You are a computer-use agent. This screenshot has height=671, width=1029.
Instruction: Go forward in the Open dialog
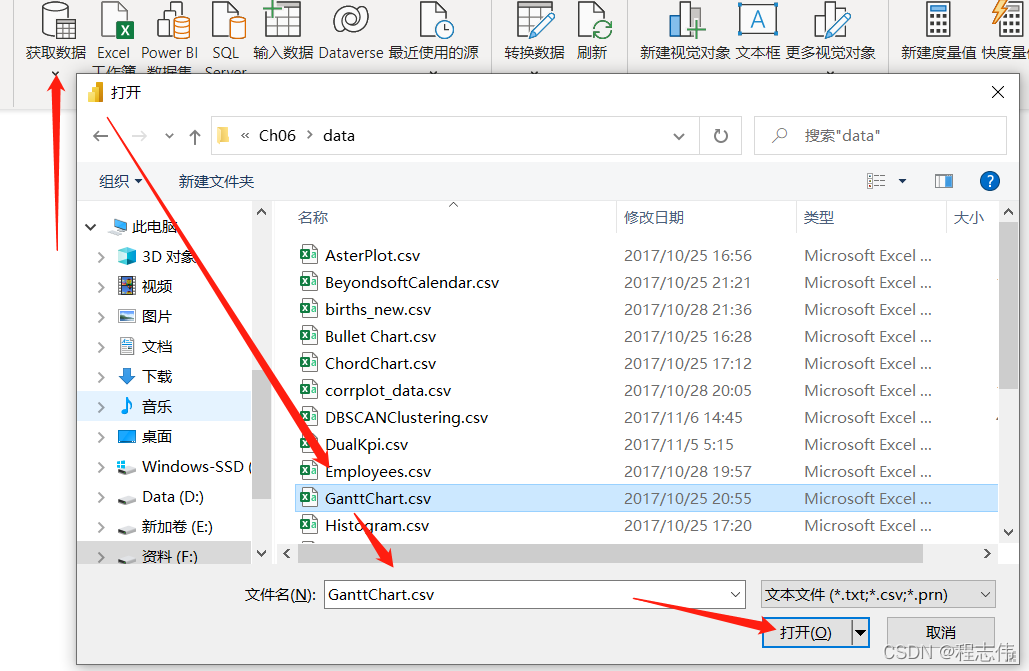pos(139,136)
